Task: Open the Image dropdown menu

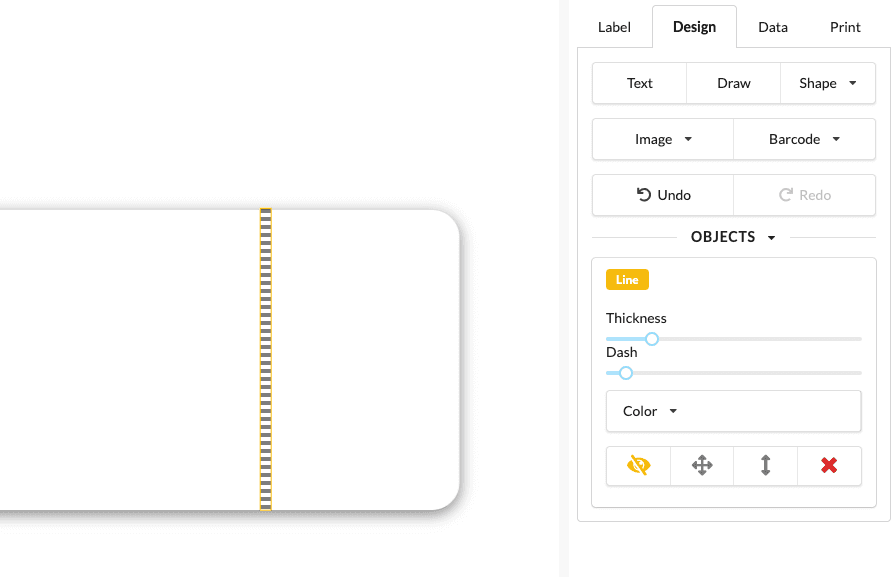Action: [663, 139]
